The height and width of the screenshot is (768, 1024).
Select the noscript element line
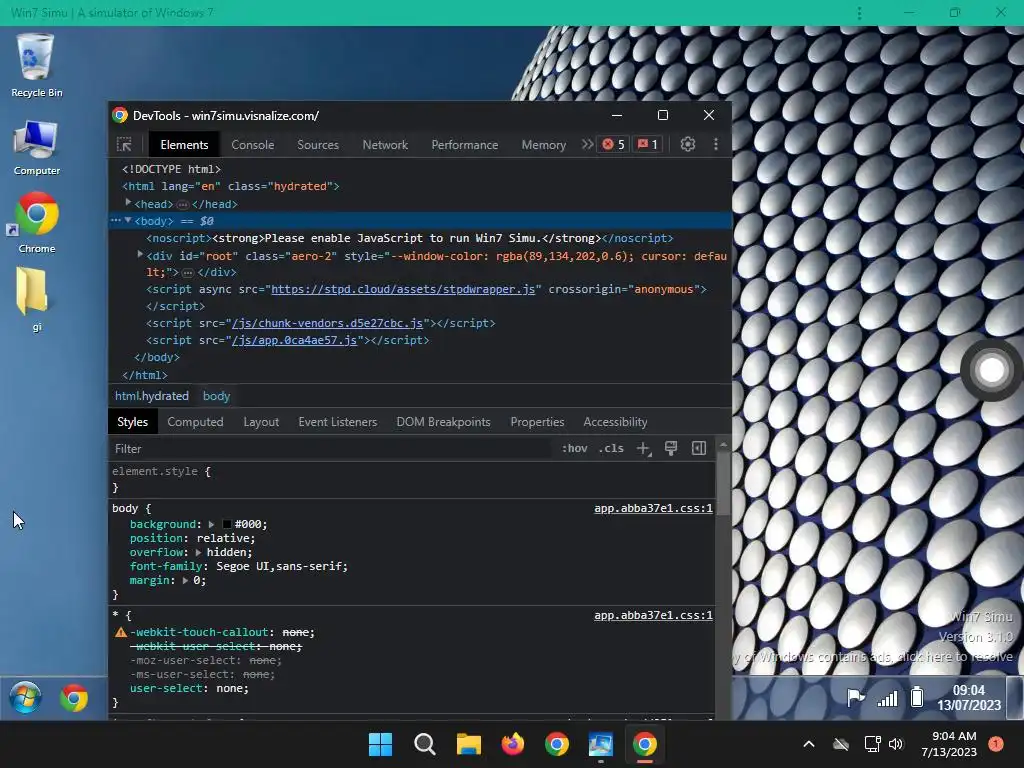(409, 238)
